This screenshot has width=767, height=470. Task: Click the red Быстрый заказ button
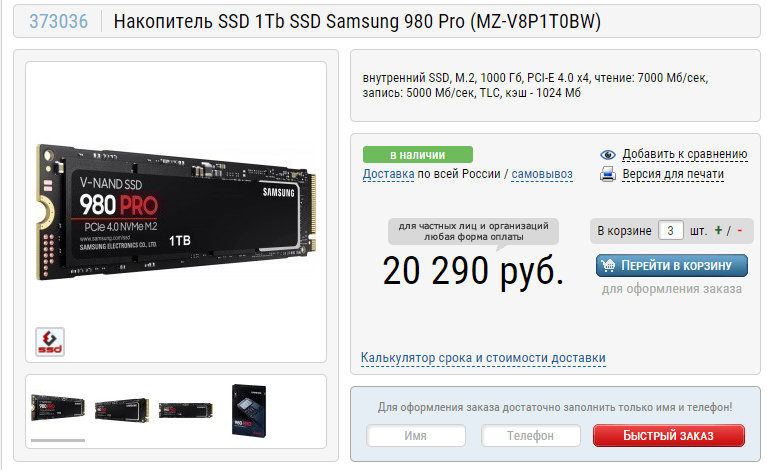pyautogui.click(x=669, y=435)
